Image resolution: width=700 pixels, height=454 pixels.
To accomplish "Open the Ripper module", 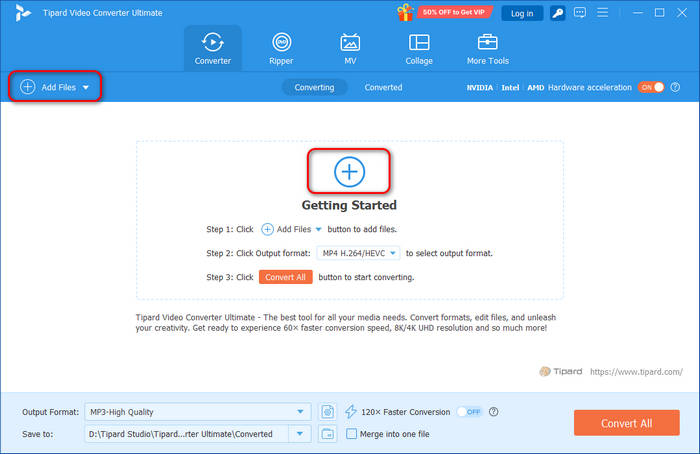I will (x=282, y=48).
